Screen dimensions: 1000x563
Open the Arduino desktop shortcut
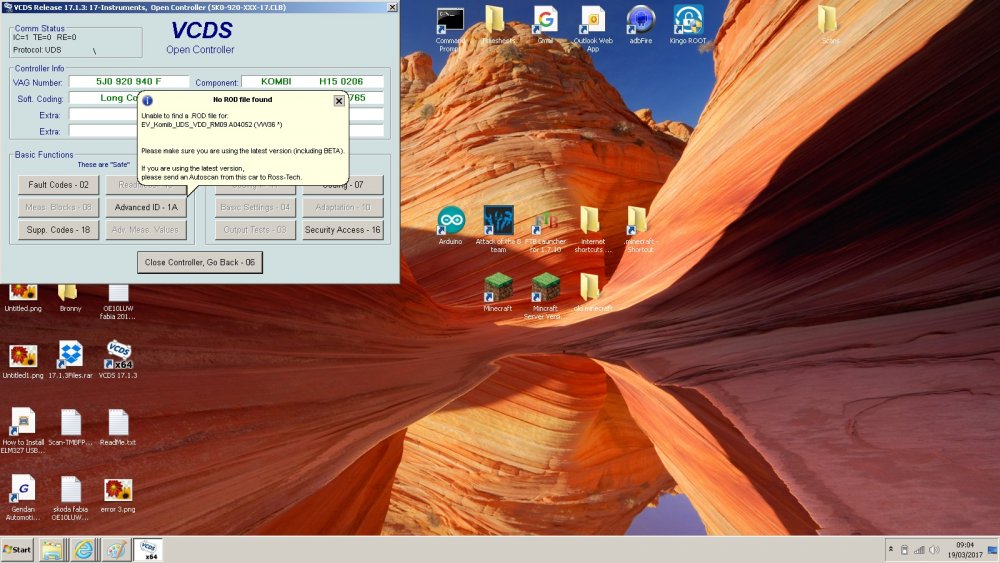tap(451, 225)
